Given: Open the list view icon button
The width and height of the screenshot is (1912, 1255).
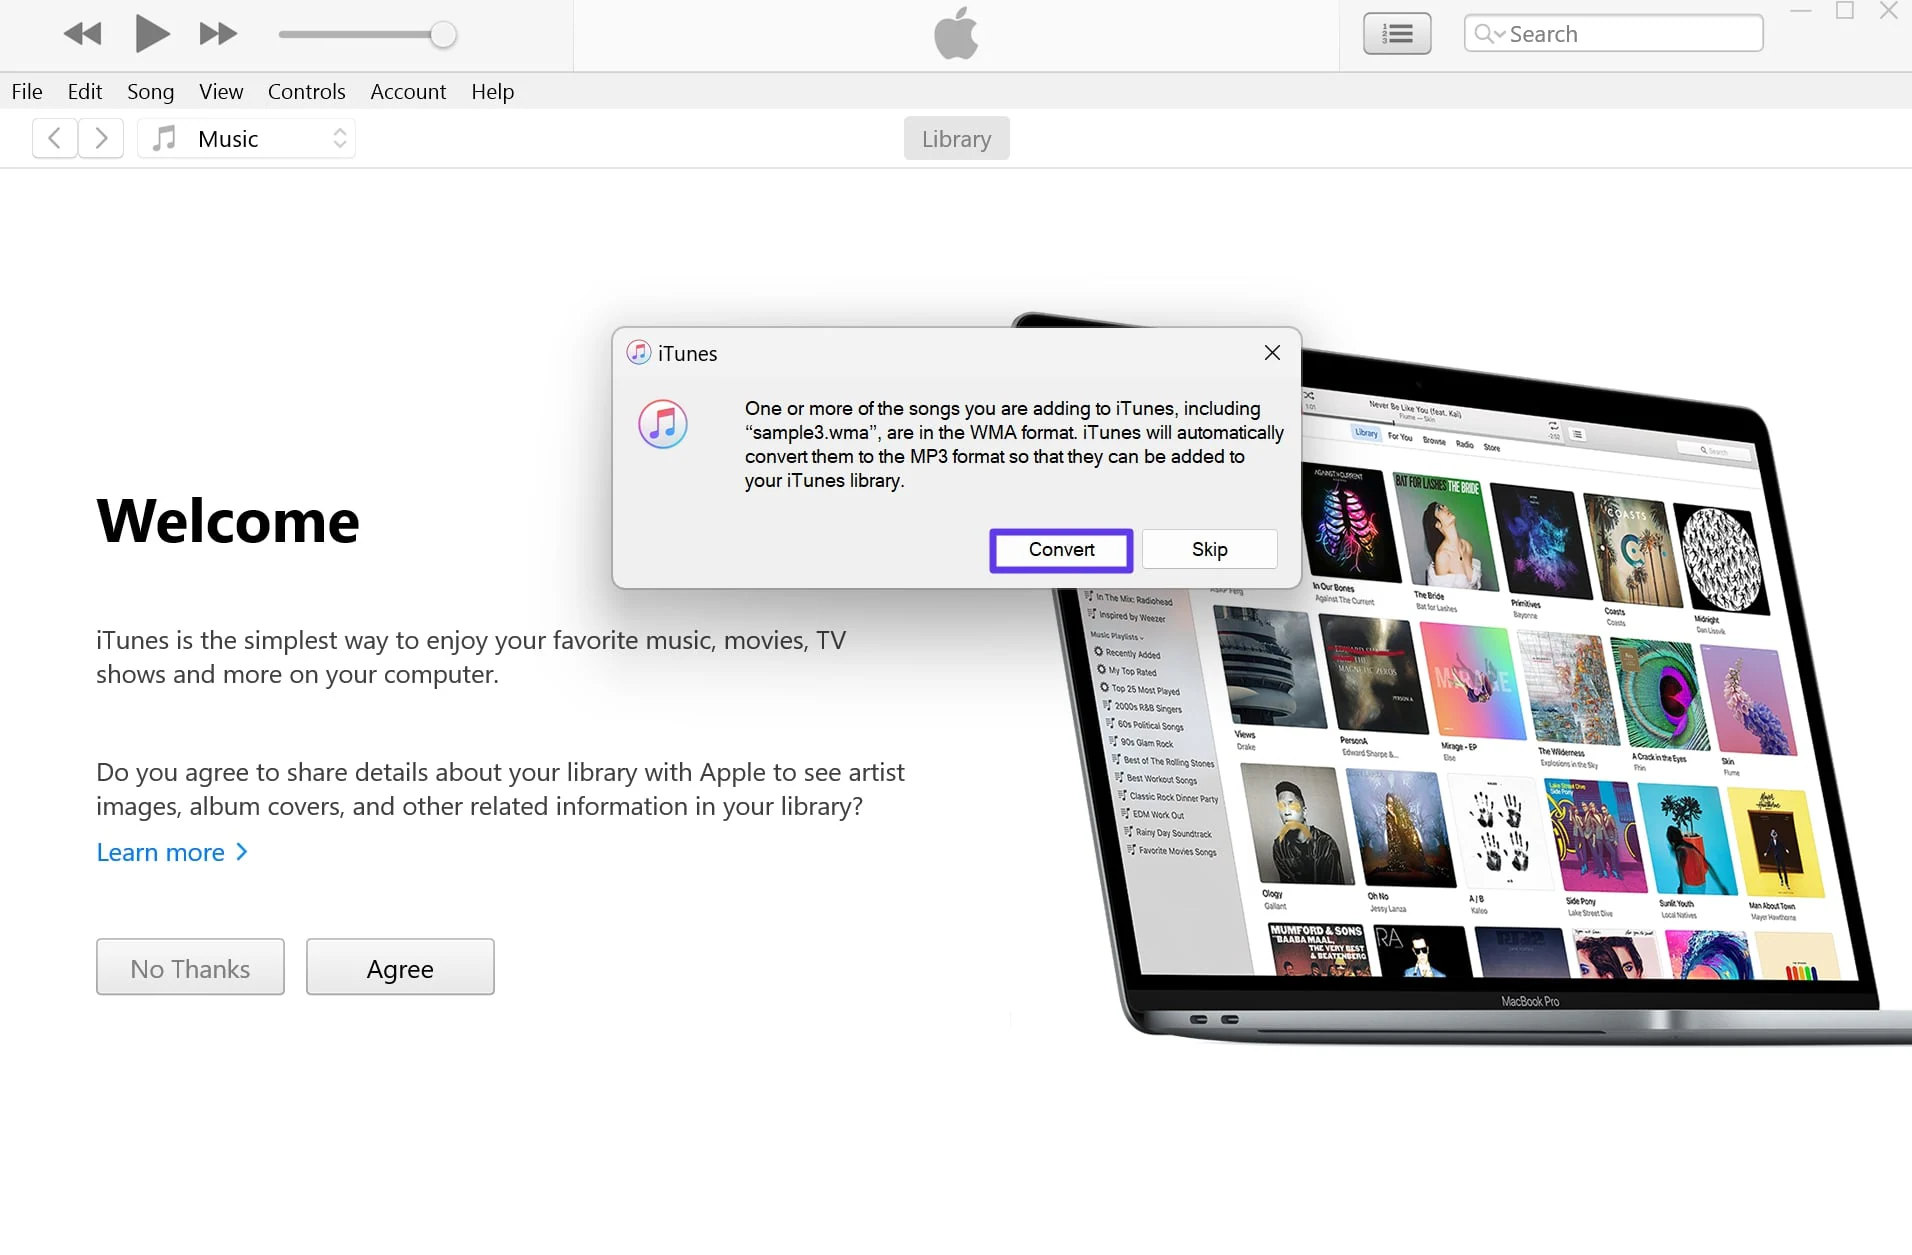Looking at the screenshot, I should [1397, 34].
